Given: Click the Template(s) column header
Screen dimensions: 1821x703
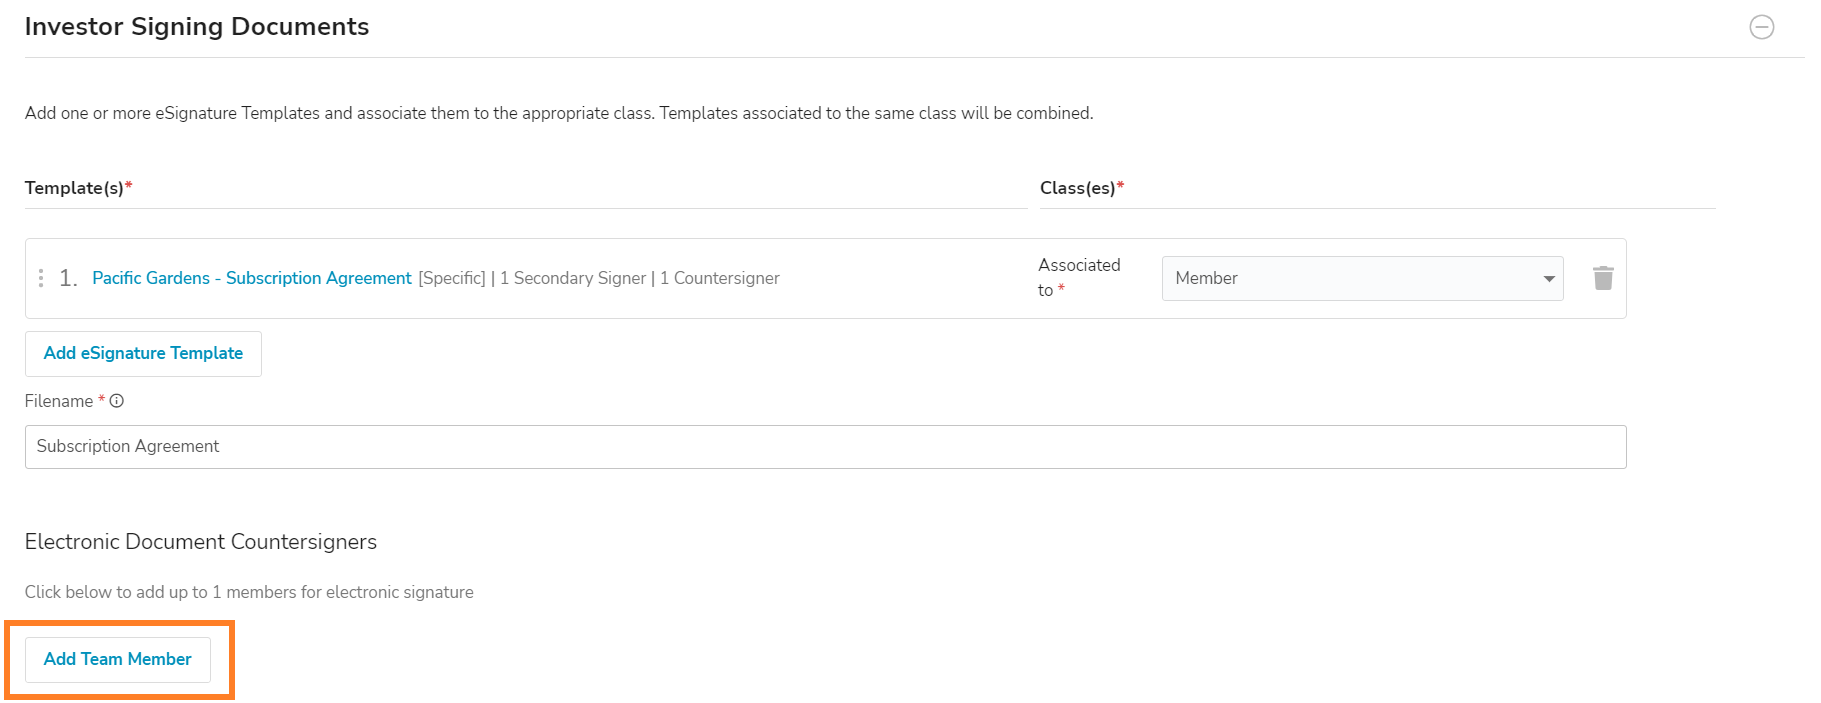Looking at the screenshot, I should (78, 188).
